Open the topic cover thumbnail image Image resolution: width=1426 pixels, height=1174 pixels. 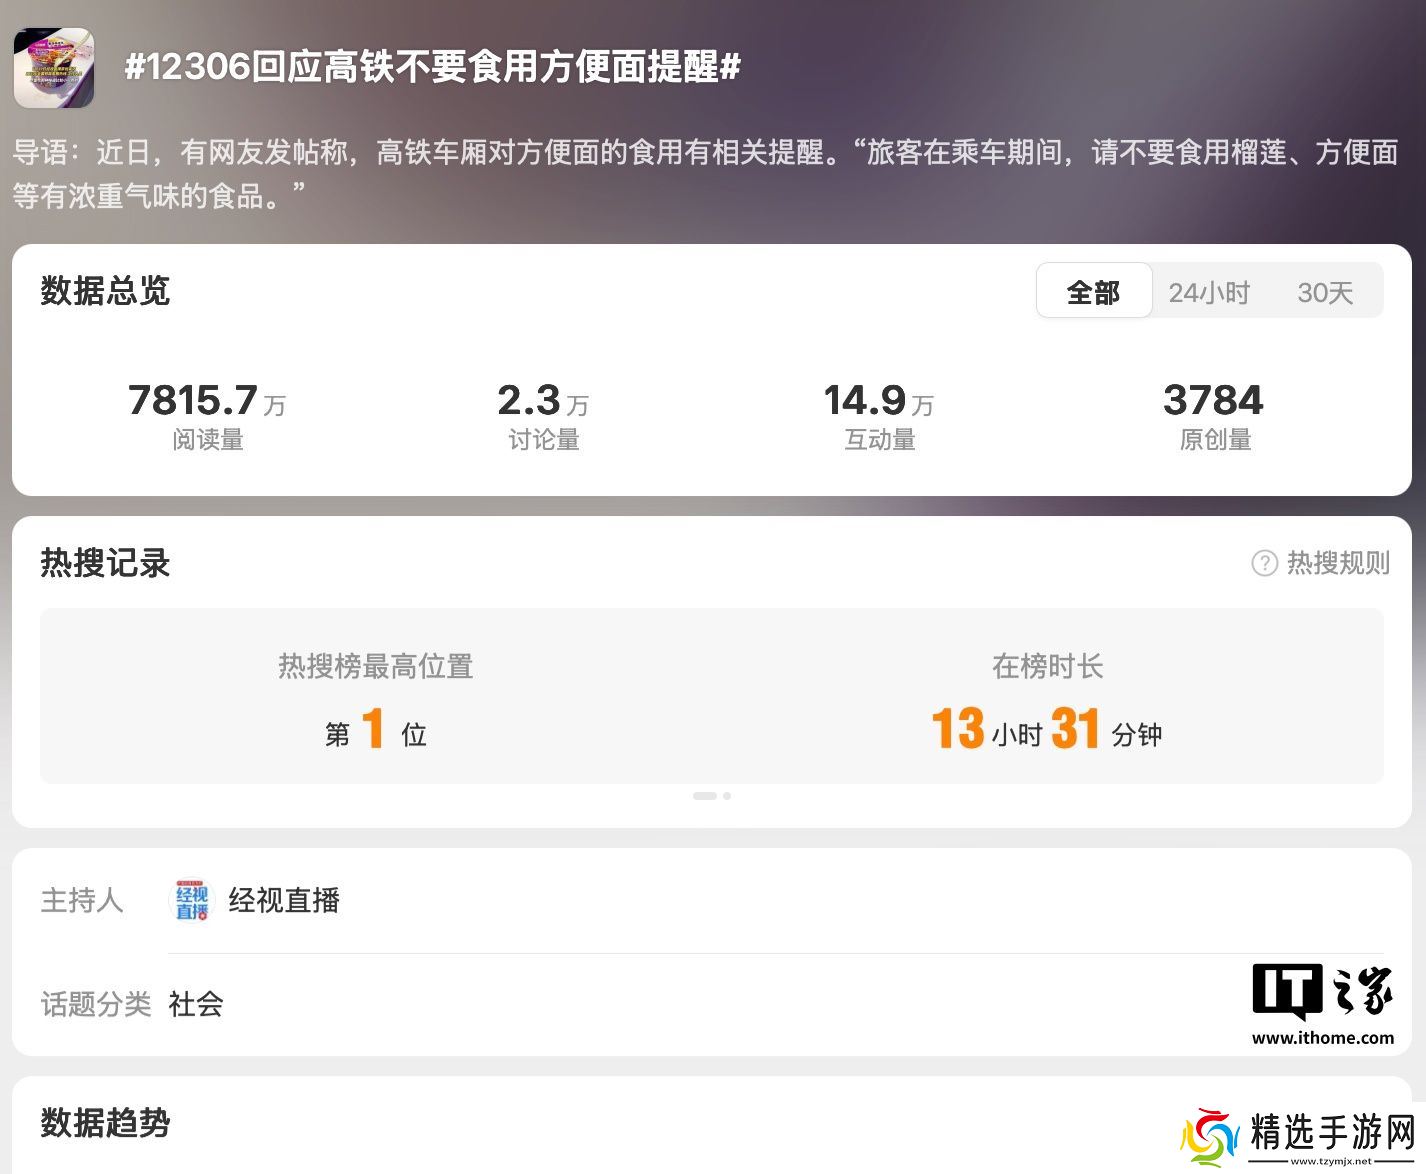click(x=54, y=68)
